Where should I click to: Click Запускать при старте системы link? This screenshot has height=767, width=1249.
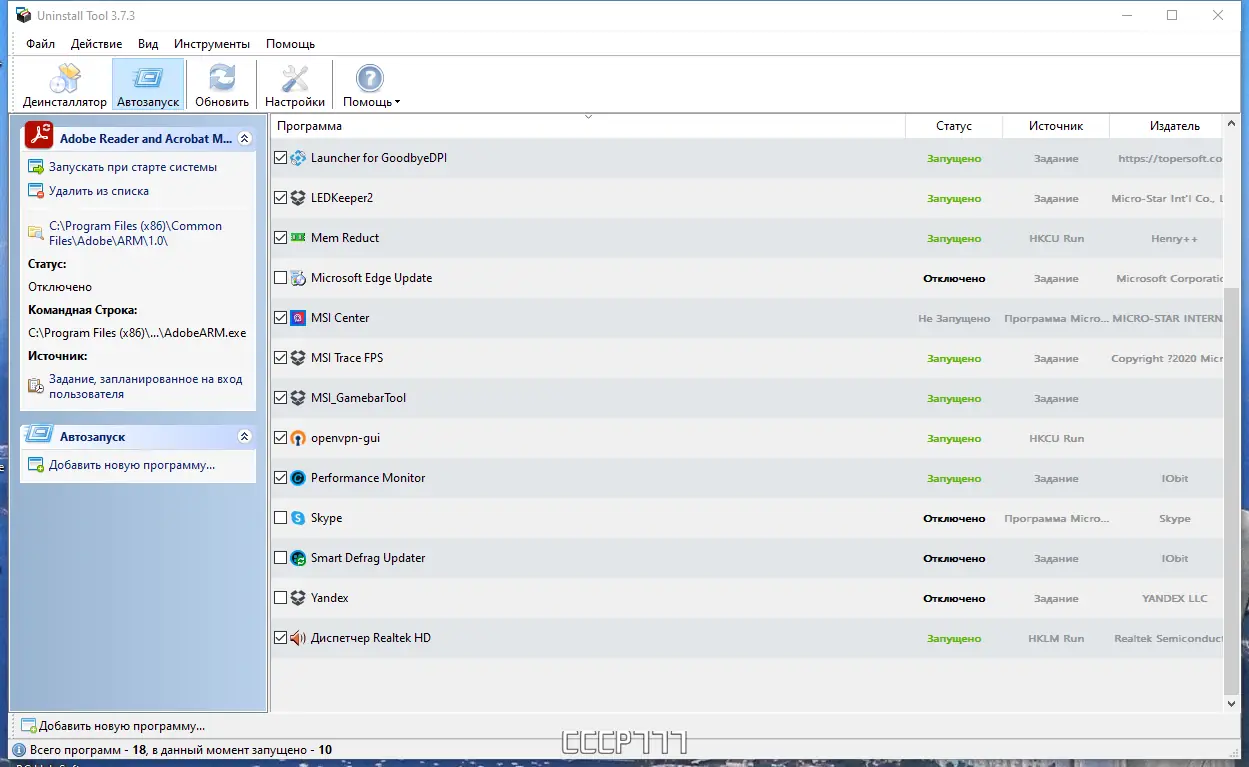tap(133, 167)
